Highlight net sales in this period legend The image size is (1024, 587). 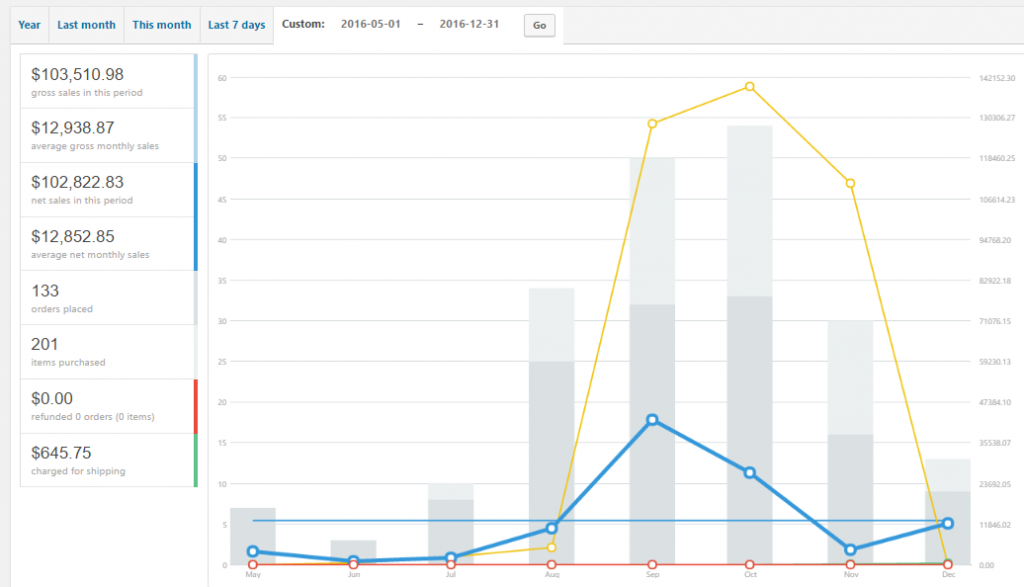(108, 190)
